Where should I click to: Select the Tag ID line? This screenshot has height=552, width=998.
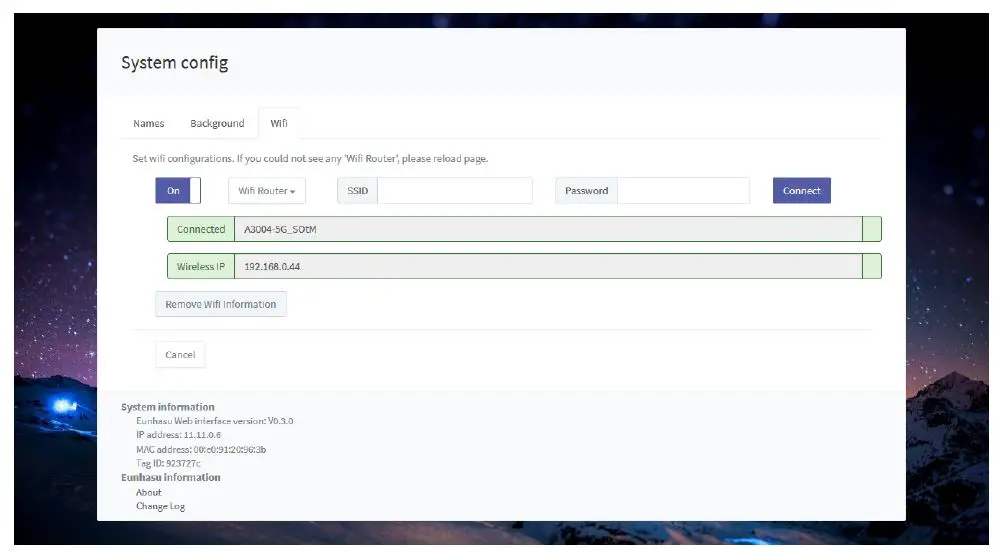168,464
